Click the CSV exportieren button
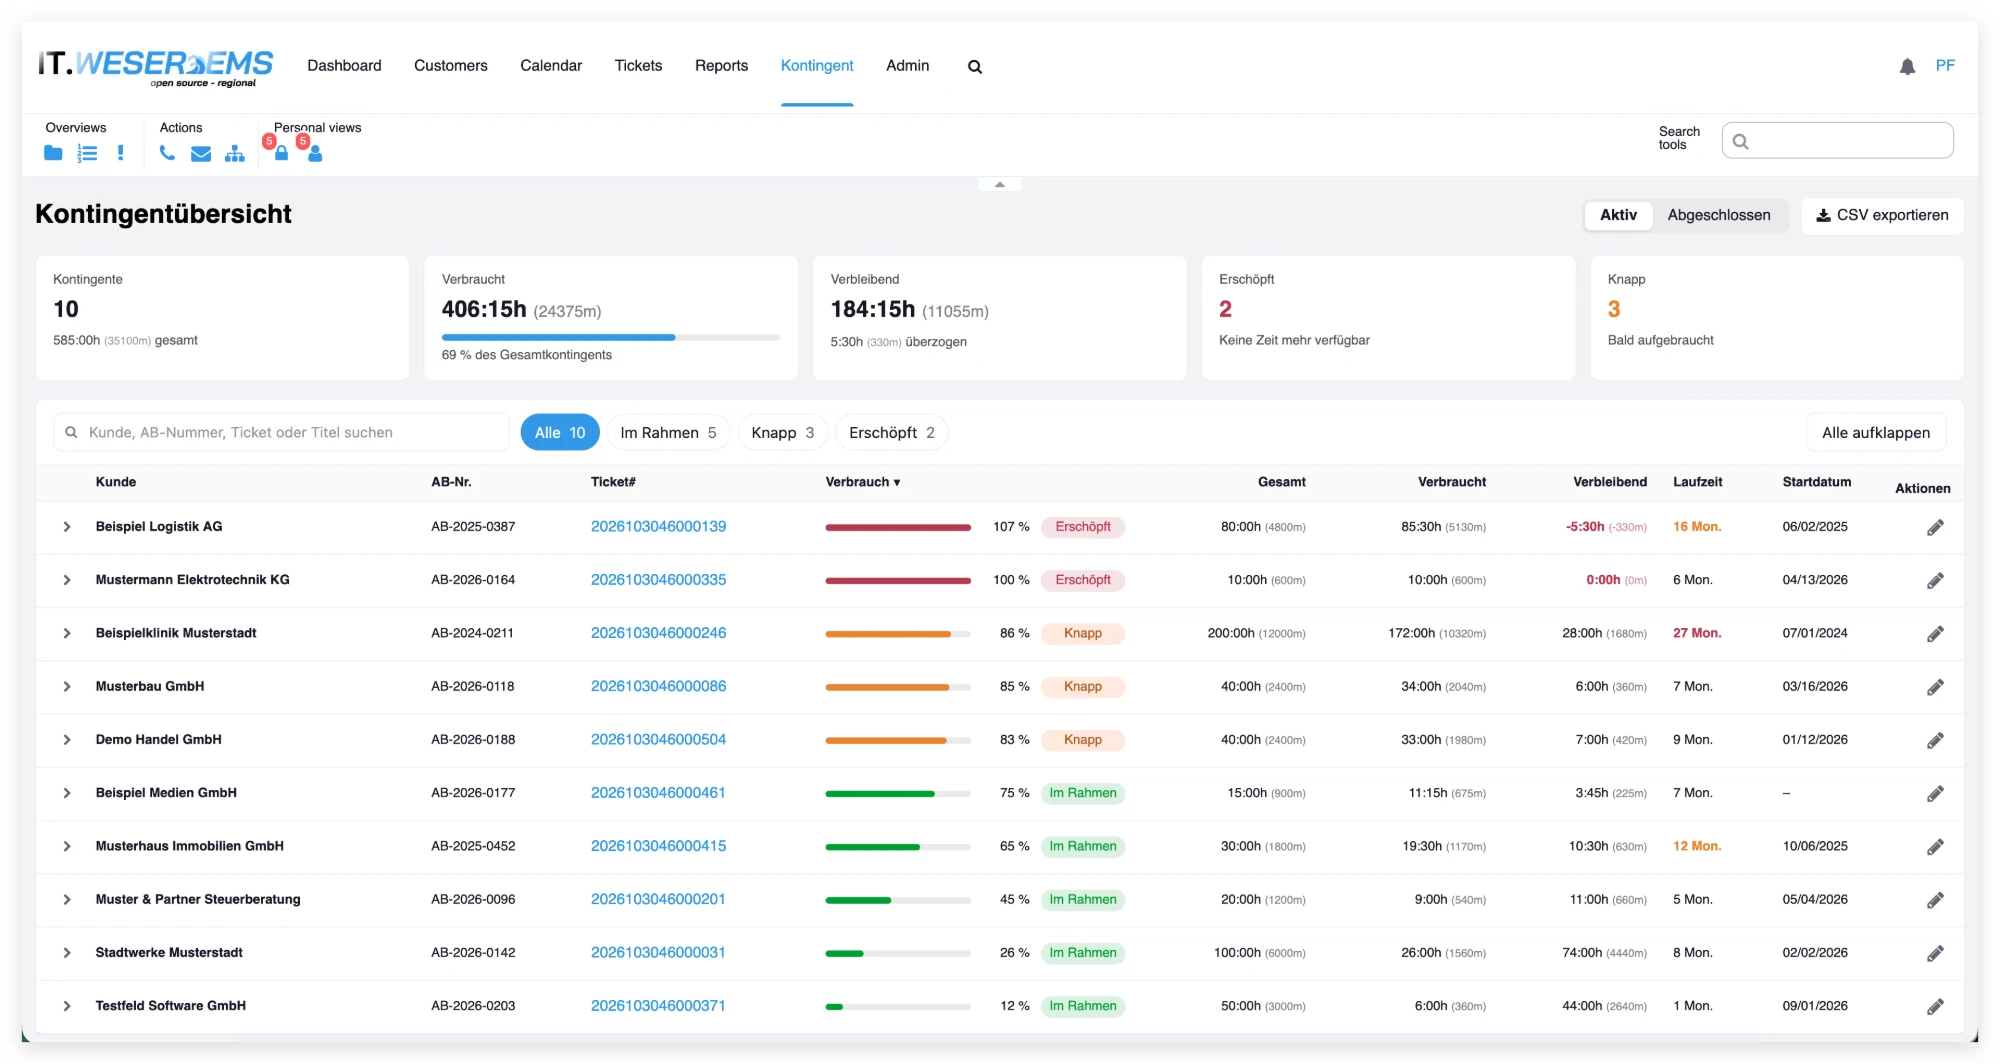 1882,215
